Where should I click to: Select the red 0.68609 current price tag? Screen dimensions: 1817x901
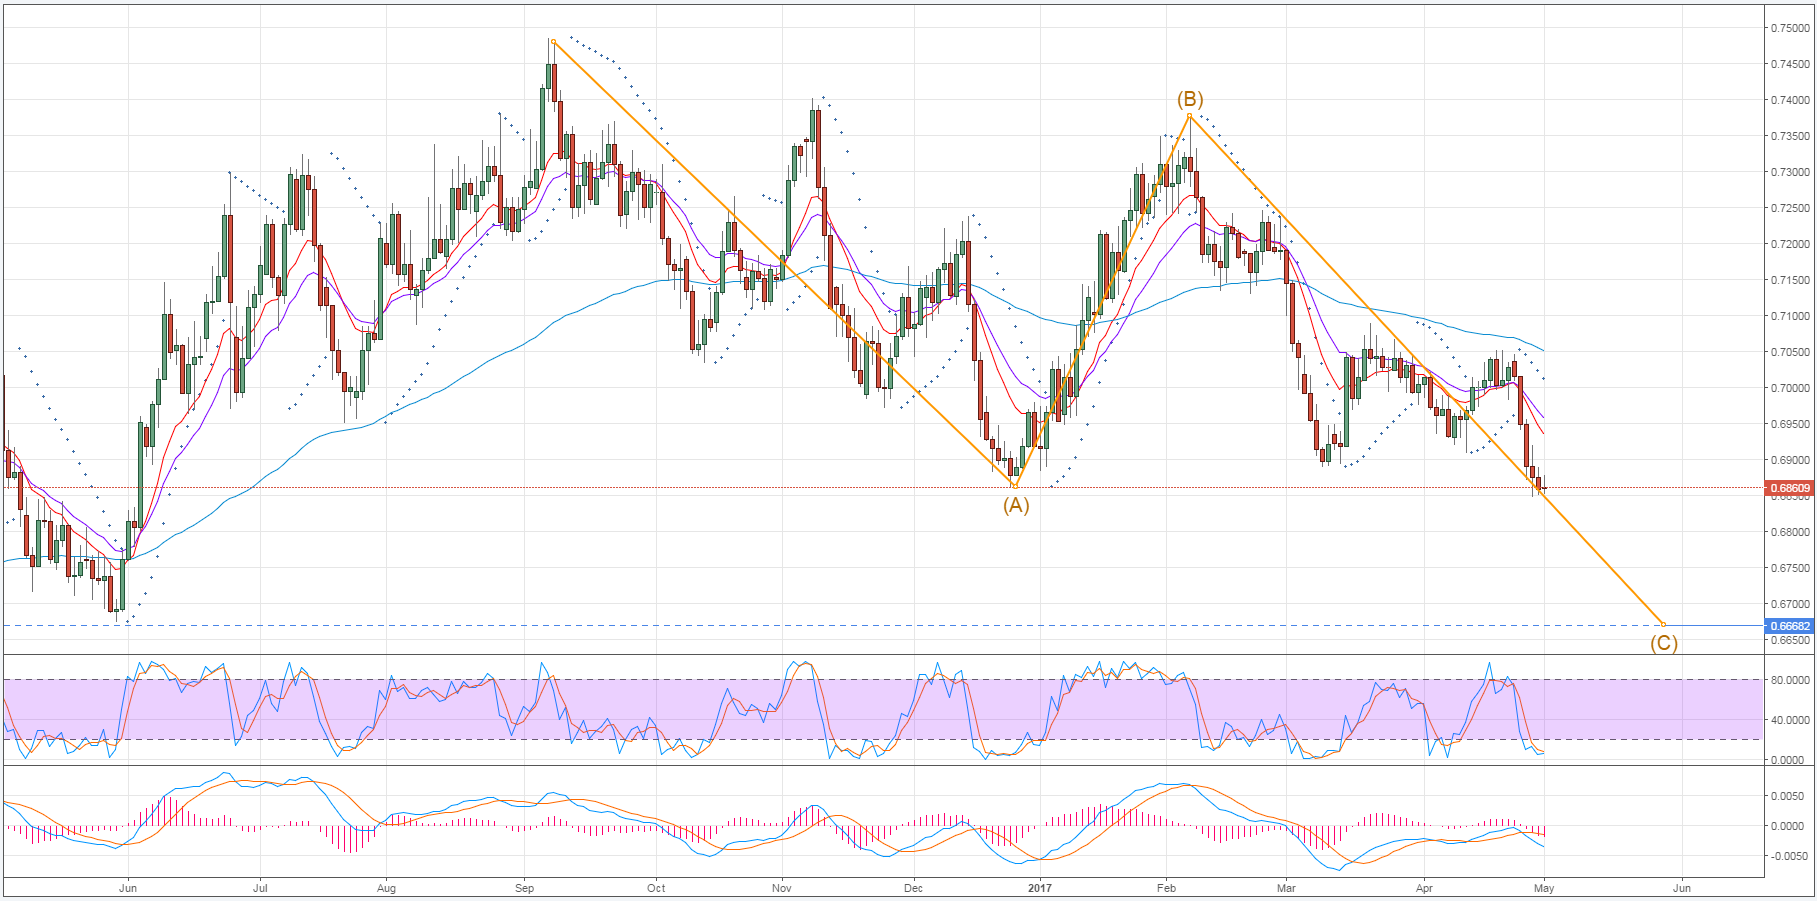pos(1790,488)
